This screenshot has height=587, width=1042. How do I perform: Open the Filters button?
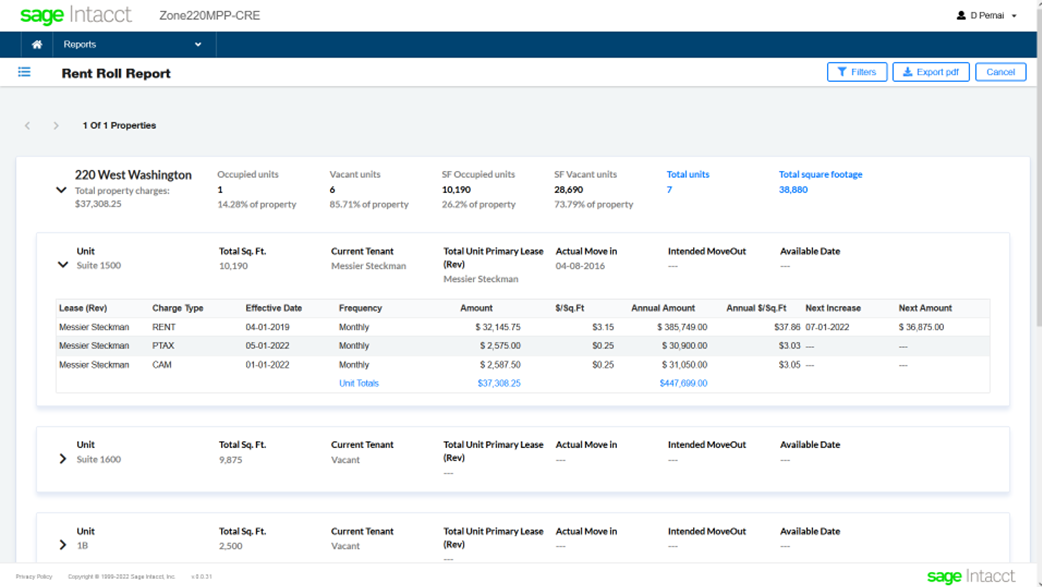(857, 72)
